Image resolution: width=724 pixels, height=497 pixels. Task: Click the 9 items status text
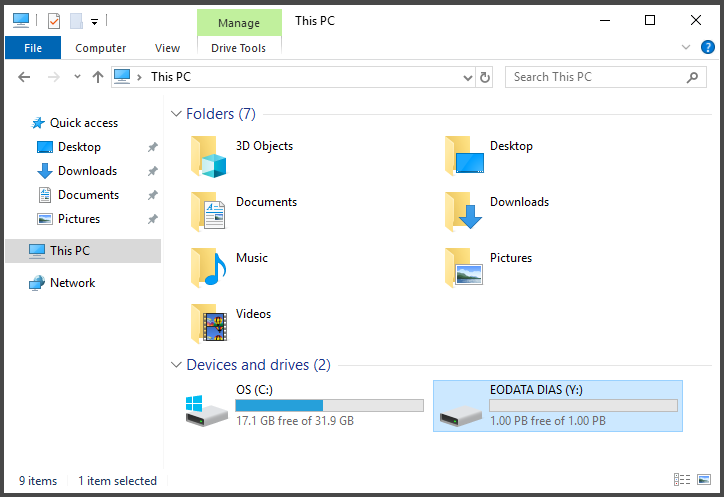[x=38, y=481]
